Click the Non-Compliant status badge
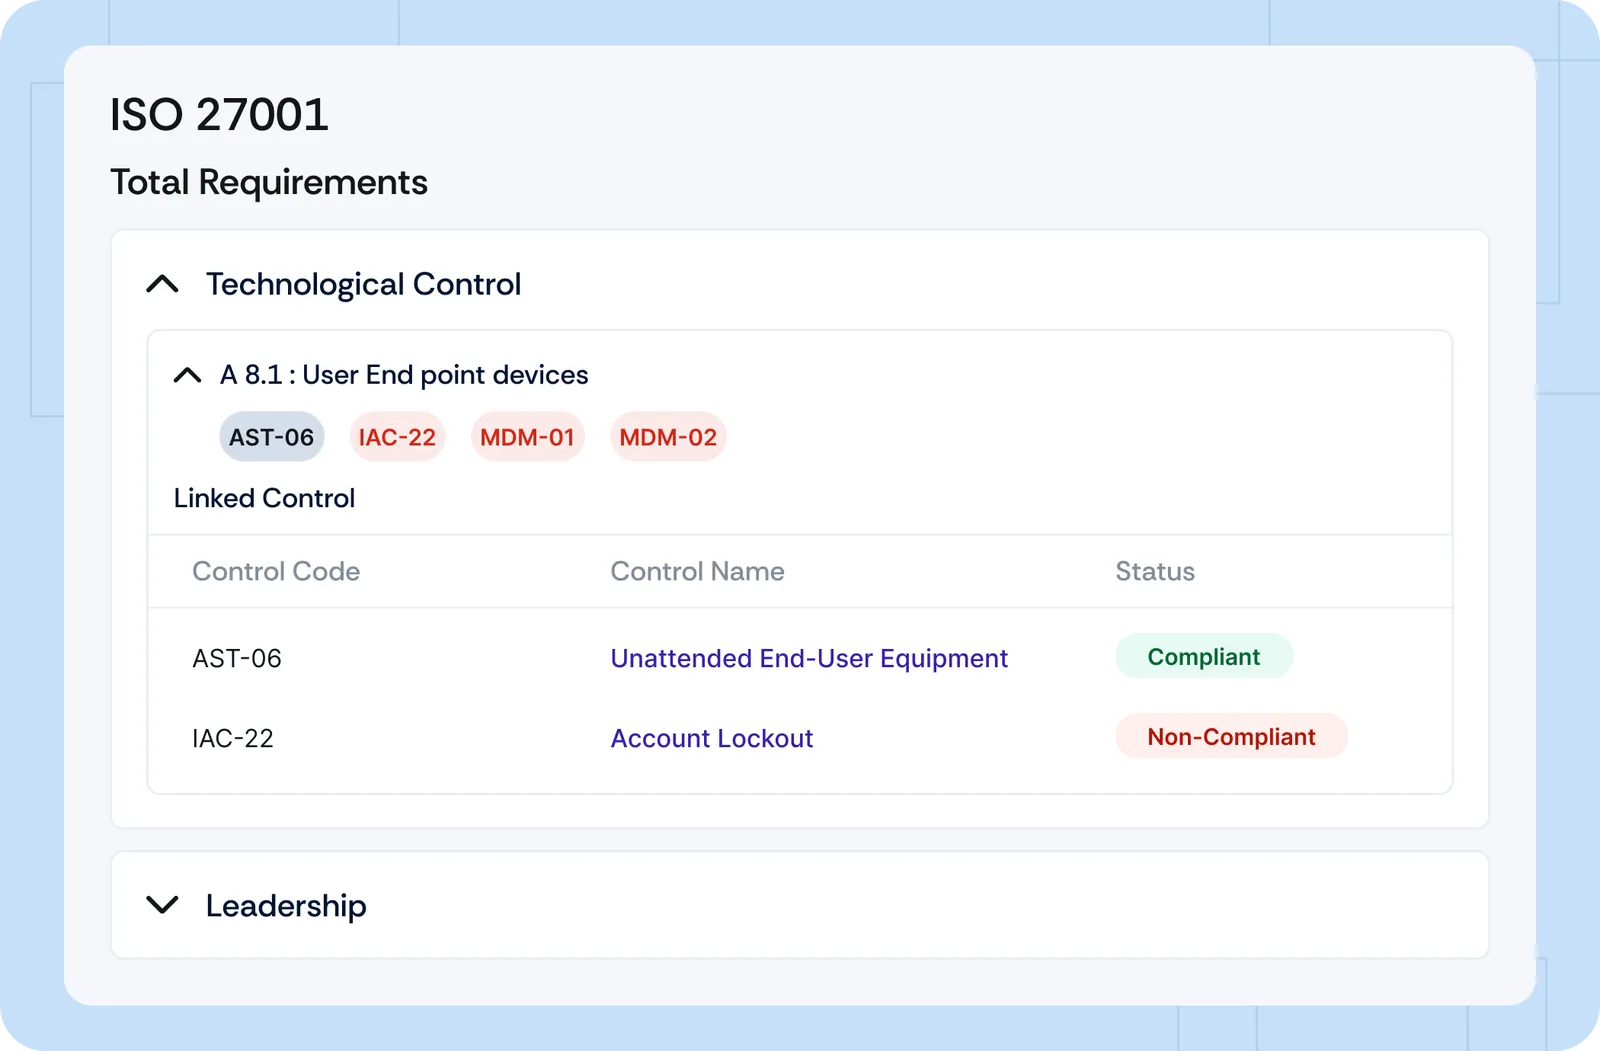 [x=1231, y=737]
